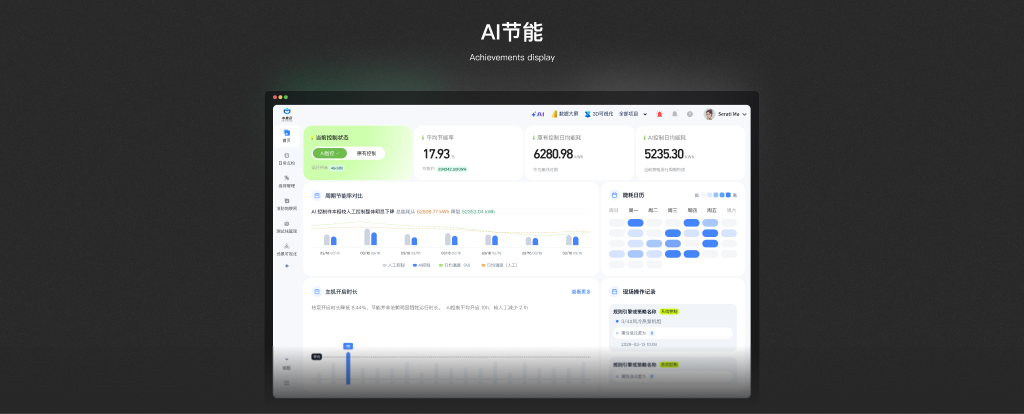Viewport: 1024px width, 414px height.
Task: Open the first 规则引擎策略名称 record card
Action: coord(673,328)
